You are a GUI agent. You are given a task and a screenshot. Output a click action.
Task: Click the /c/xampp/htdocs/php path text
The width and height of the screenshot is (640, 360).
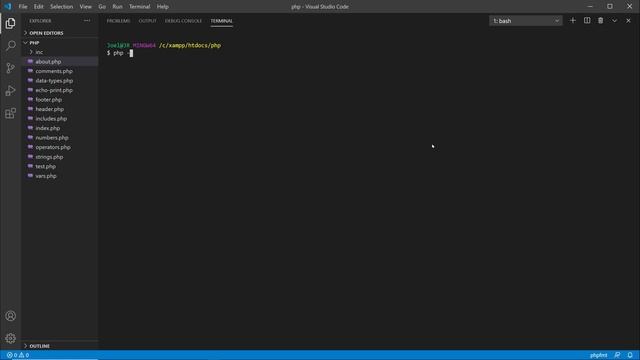[x=190, y=46]
